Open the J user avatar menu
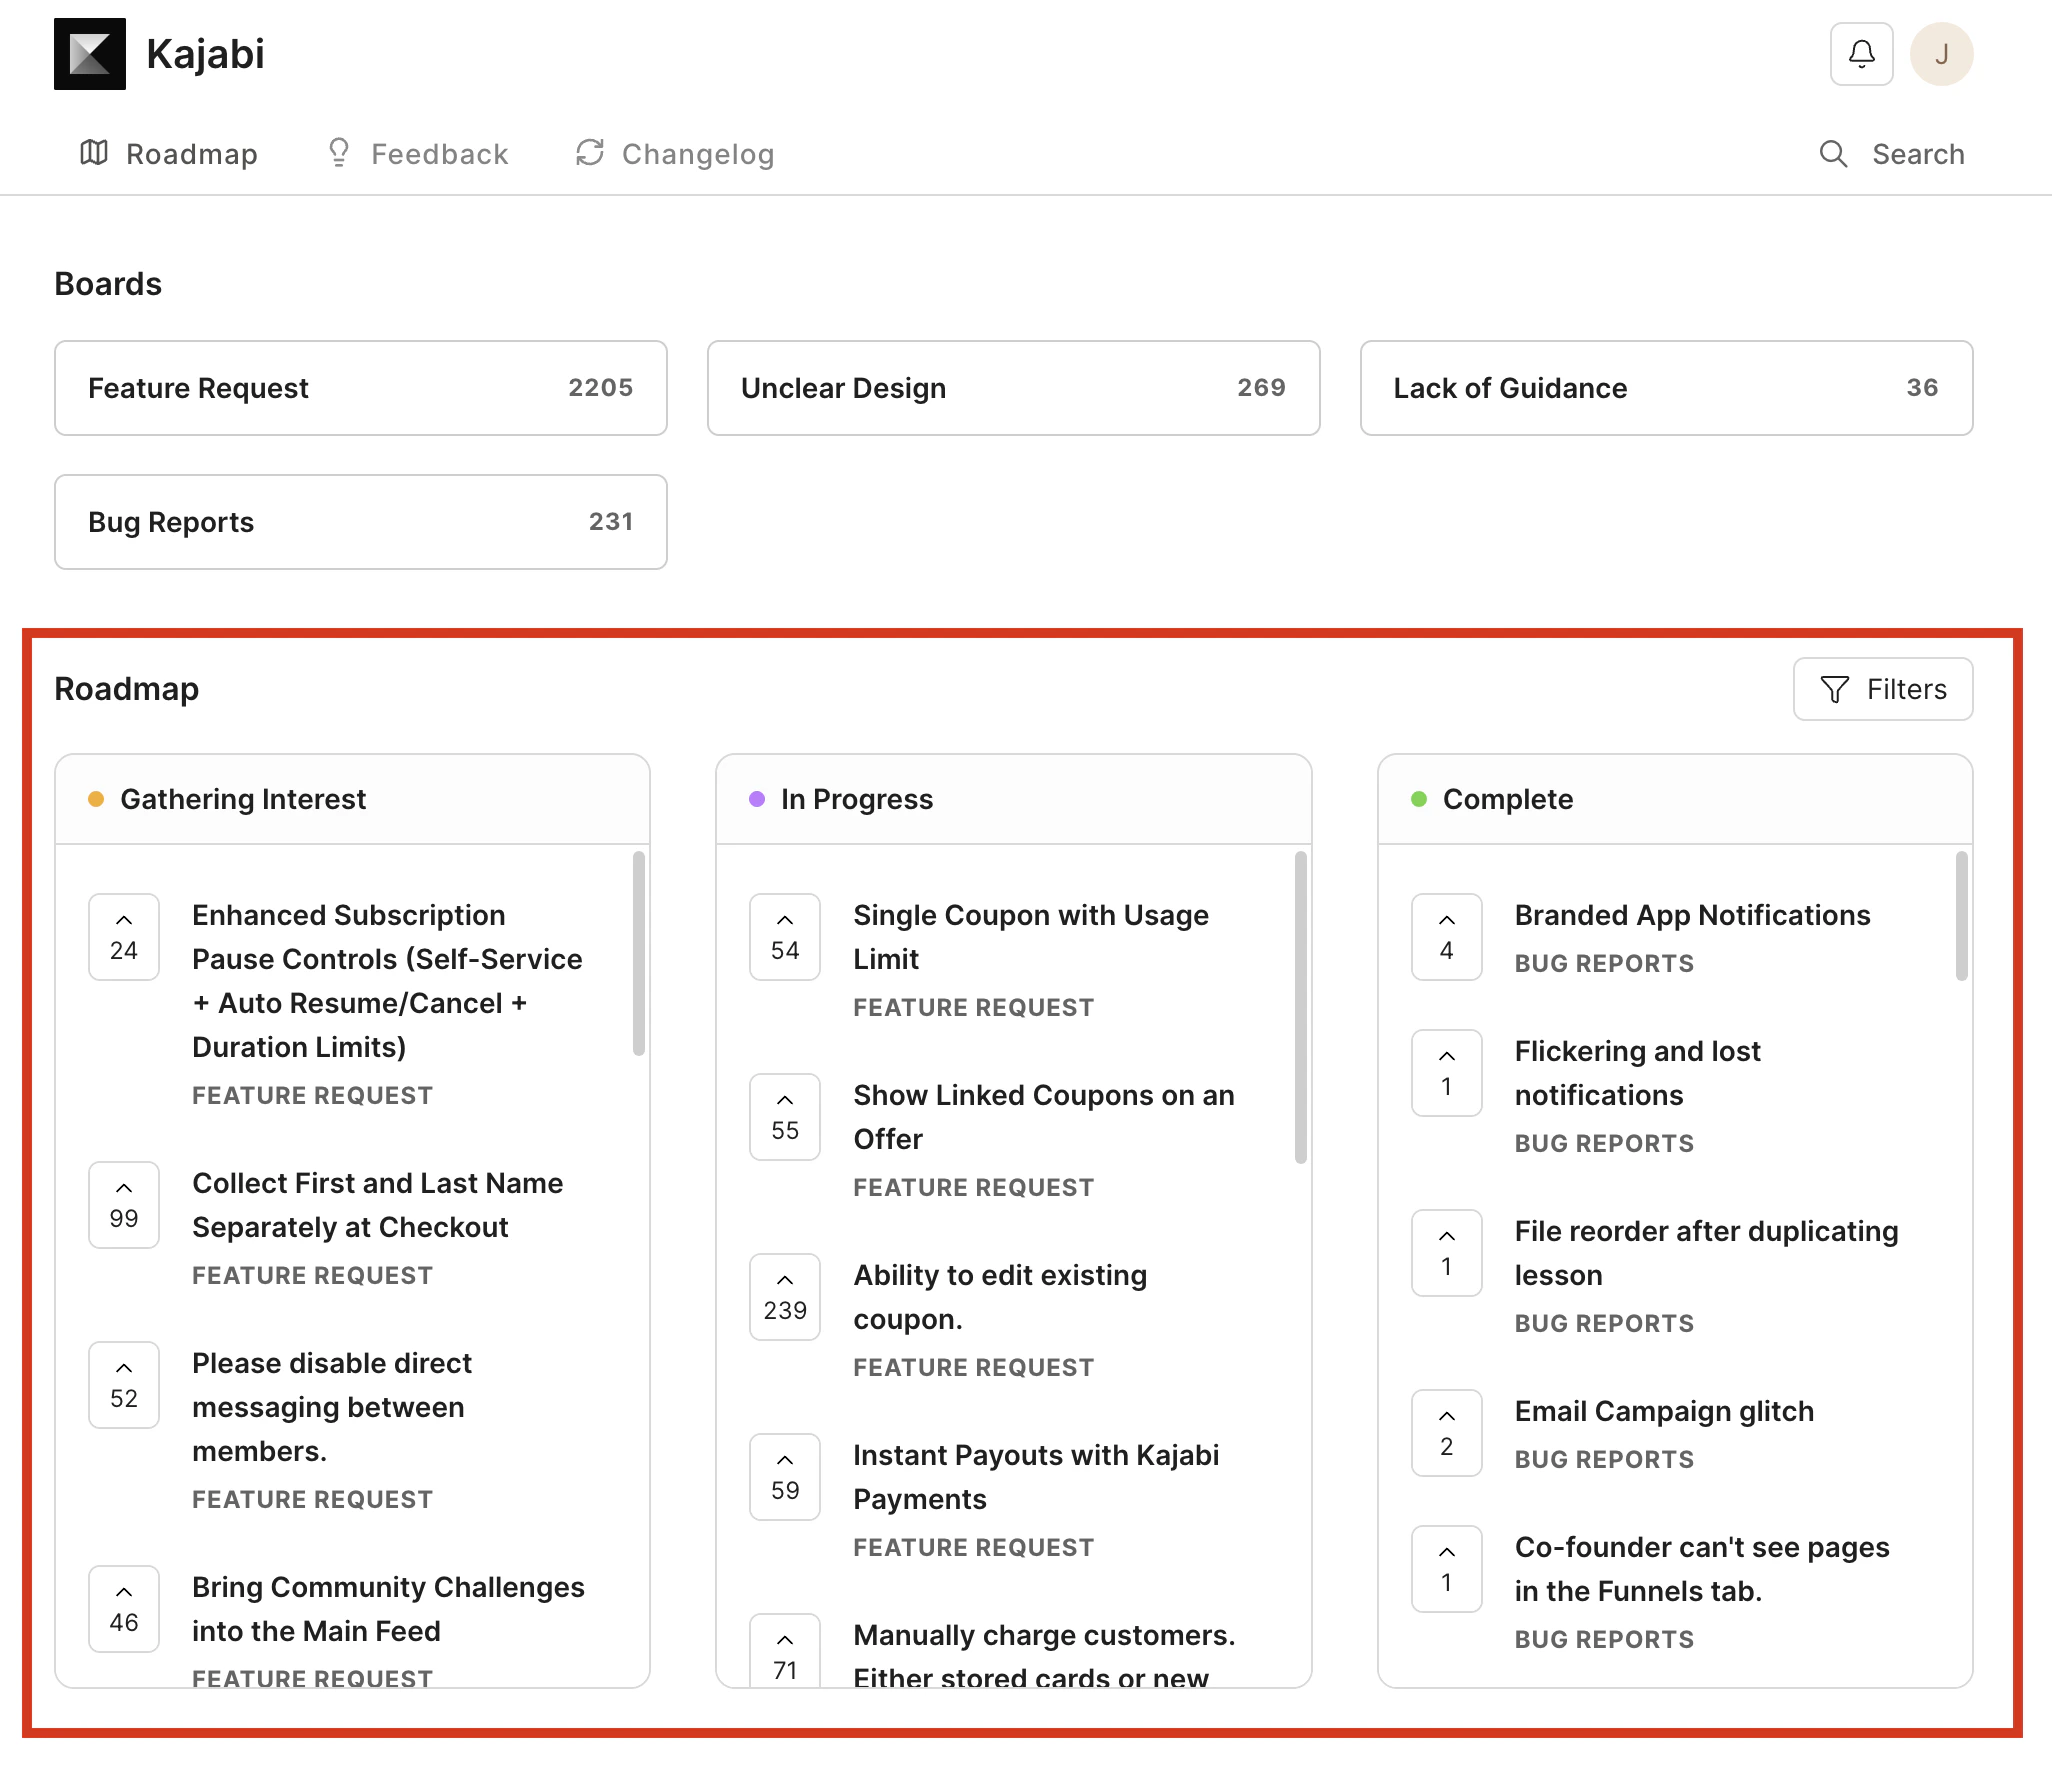 click(1941, 54)
